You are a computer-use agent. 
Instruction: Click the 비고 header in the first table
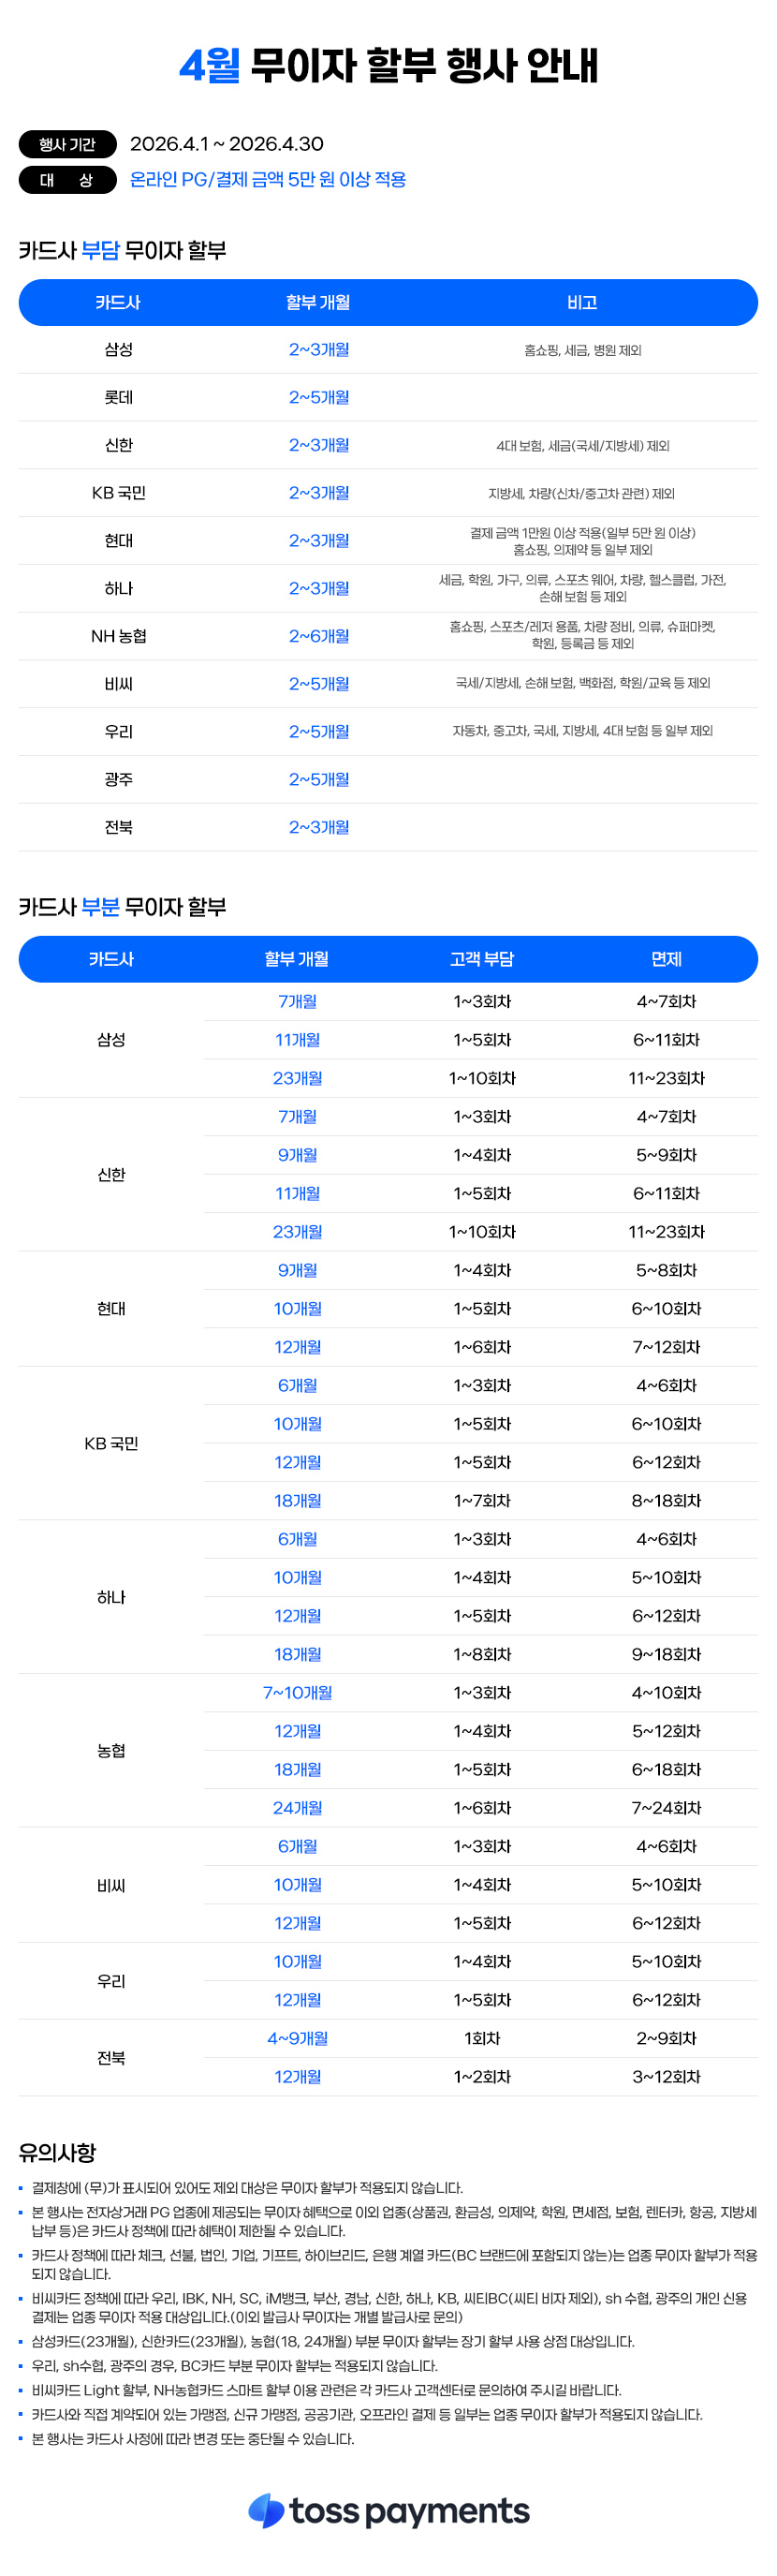pos(582,302)
